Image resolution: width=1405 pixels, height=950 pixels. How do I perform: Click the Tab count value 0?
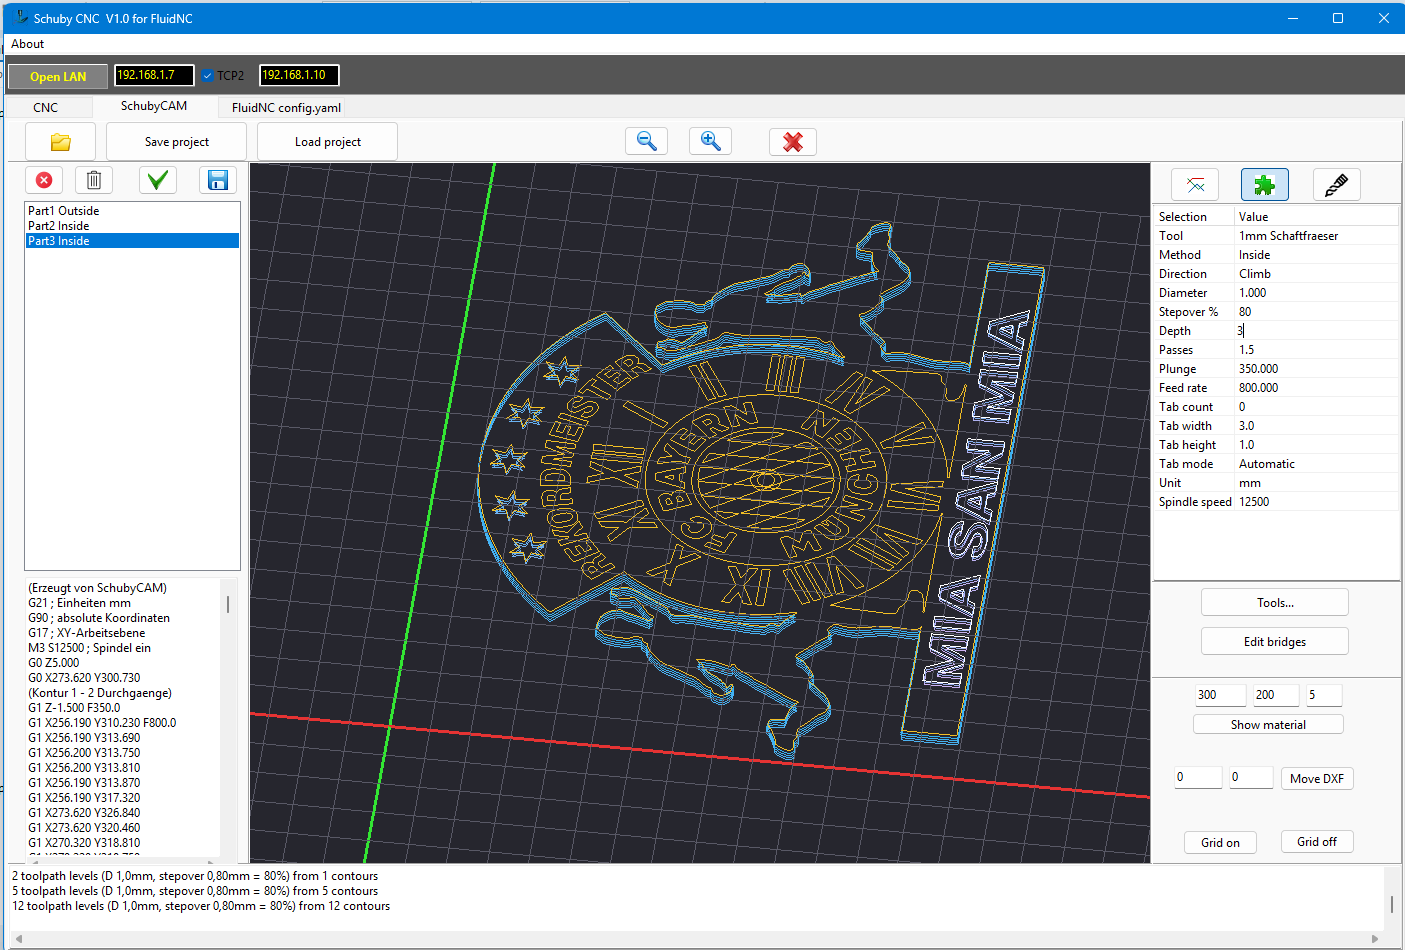(1316, 407)
